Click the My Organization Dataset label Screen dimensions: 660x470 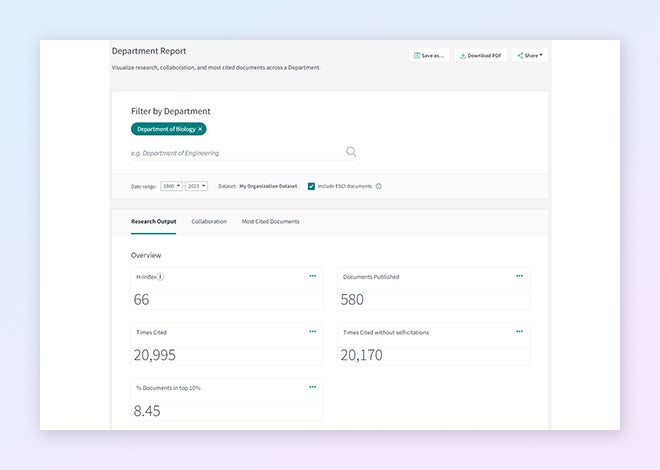click(x=268, y=186)
